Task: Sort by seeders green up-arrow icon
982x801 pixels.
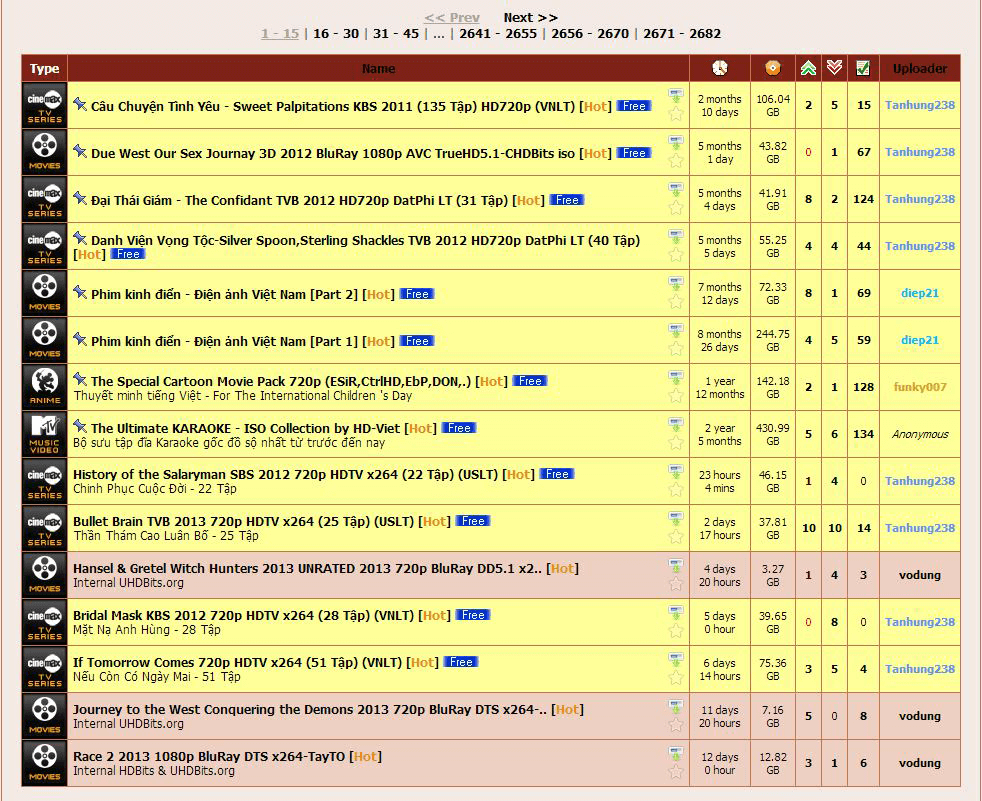Action: (809, 68)
